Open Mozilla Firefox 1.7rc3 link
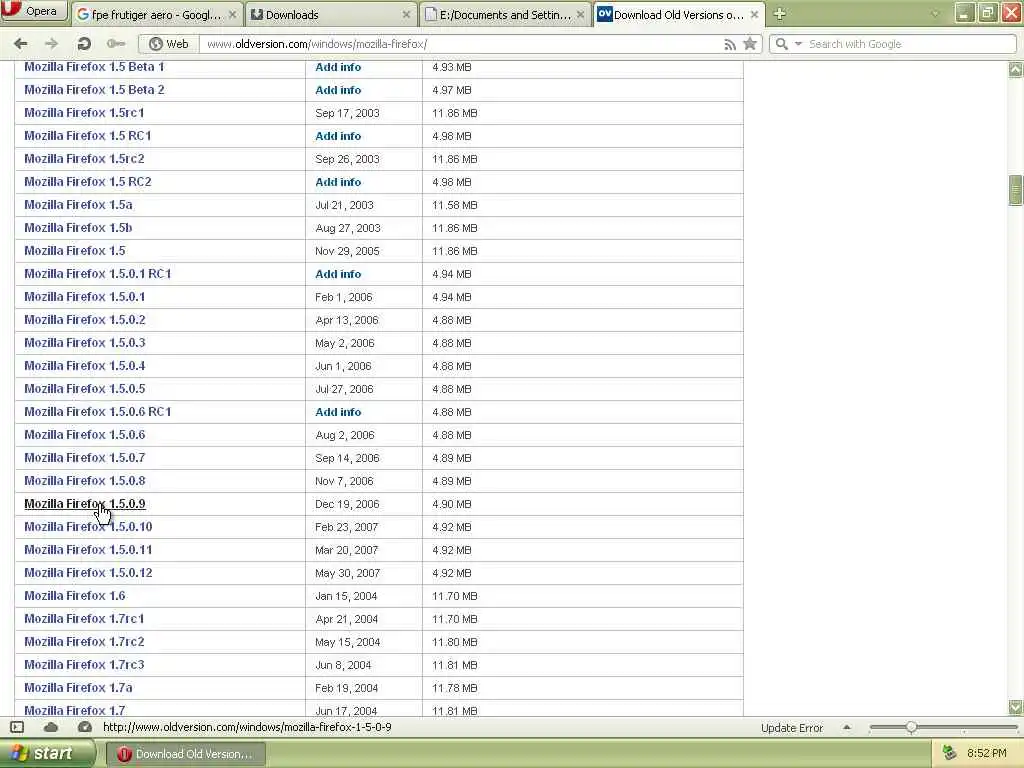The height and width of the screenshot is (768, 1024). click(x=84, y=665)
